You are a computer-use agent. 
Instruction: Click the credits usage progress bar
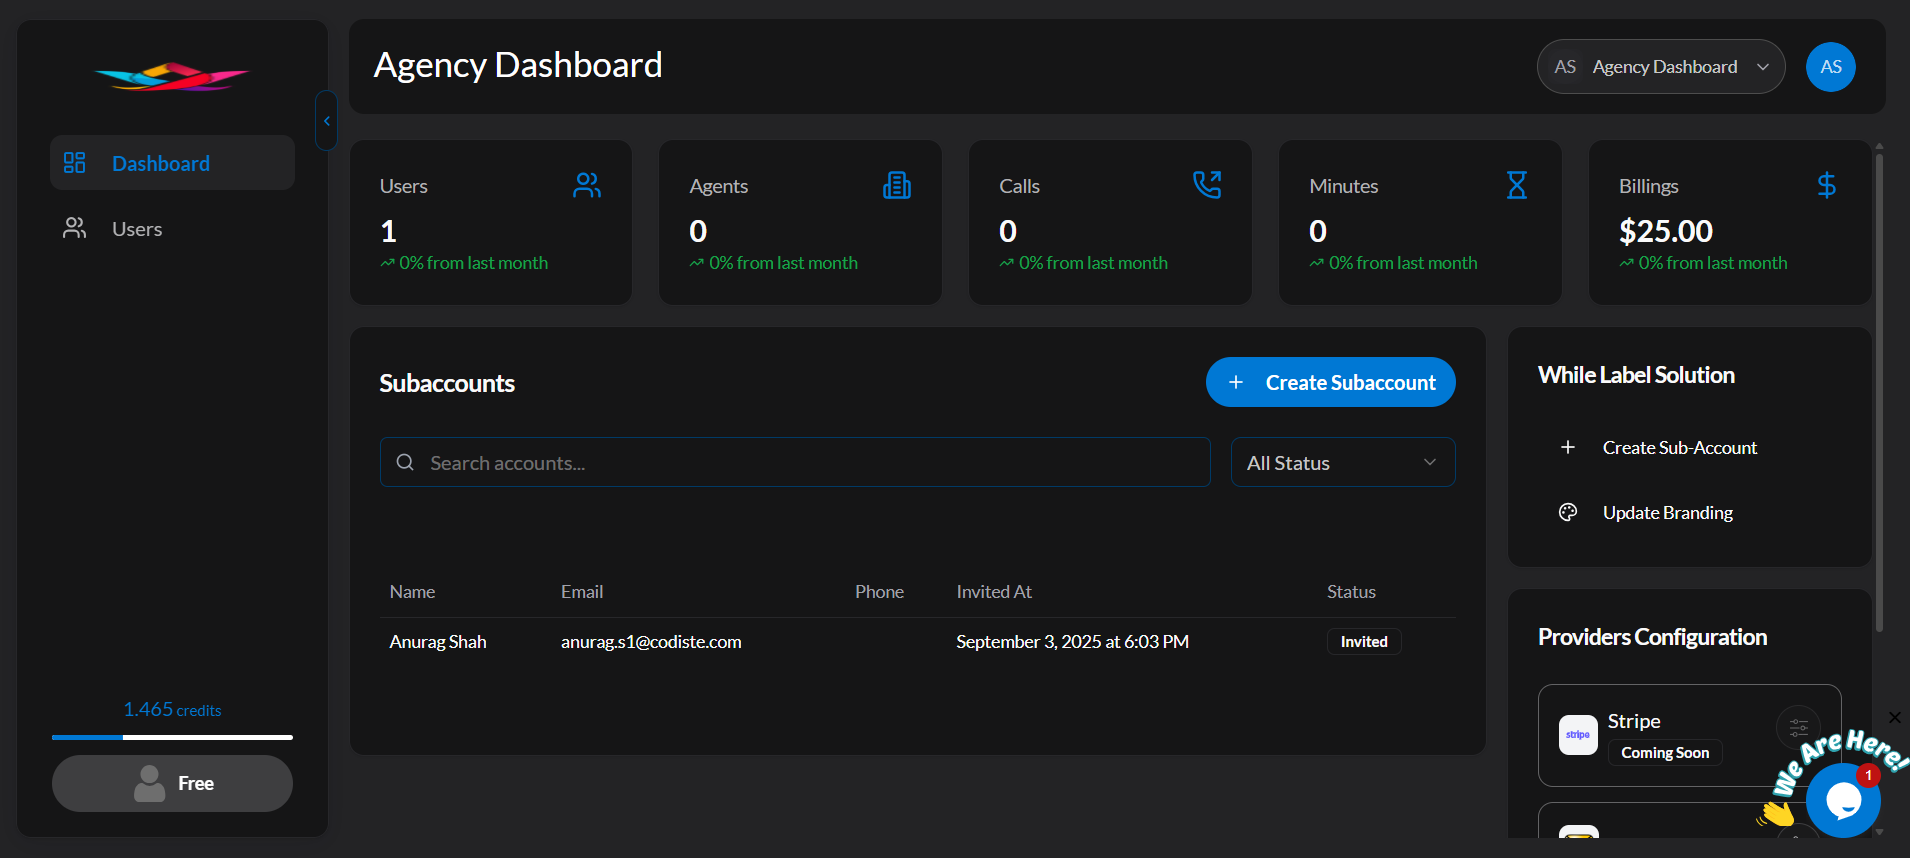coord(172,737)
